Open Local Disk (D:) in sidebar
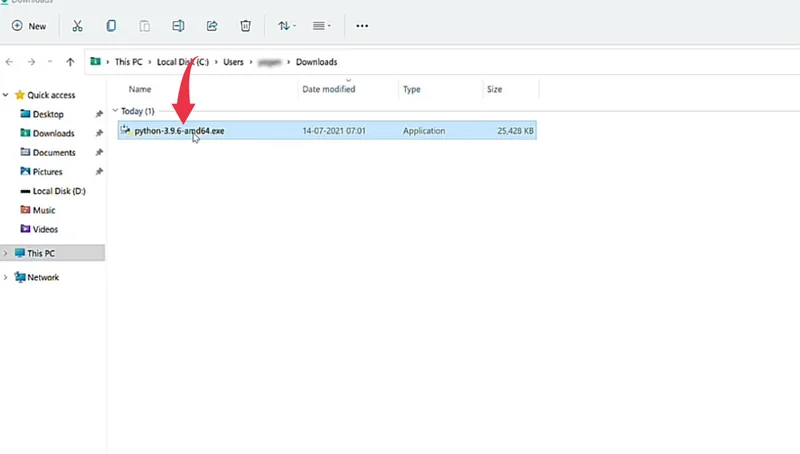800x454 pixels. [58, 191]
